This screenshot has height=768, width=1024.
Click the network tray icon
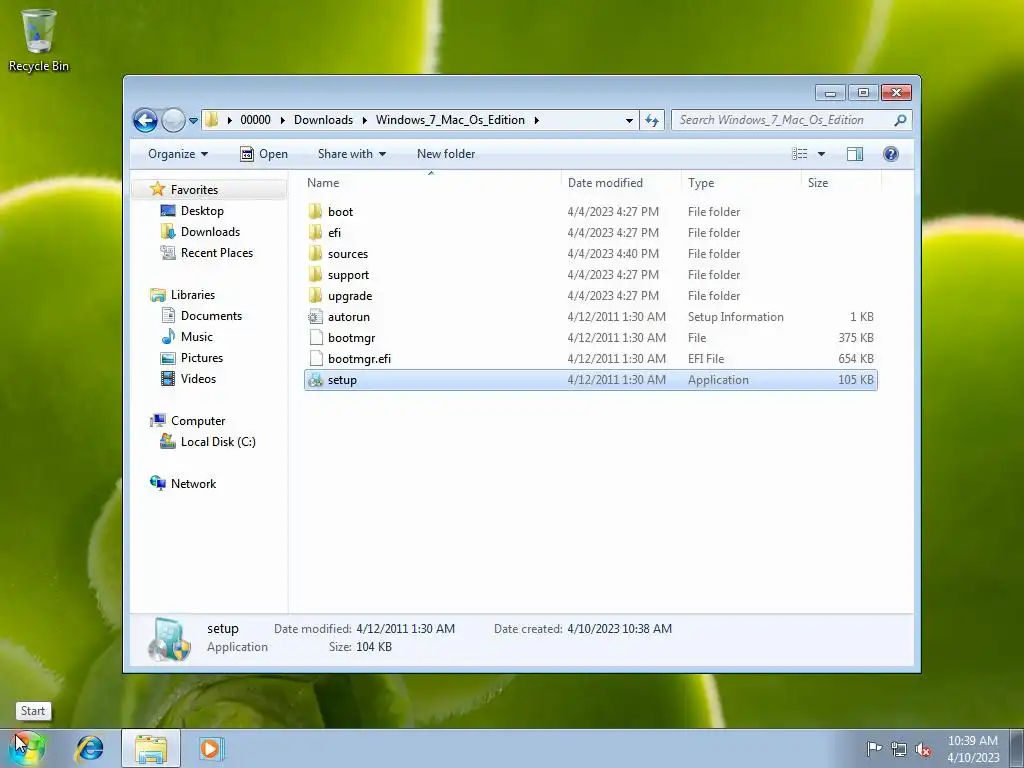(x=899, y=749)
